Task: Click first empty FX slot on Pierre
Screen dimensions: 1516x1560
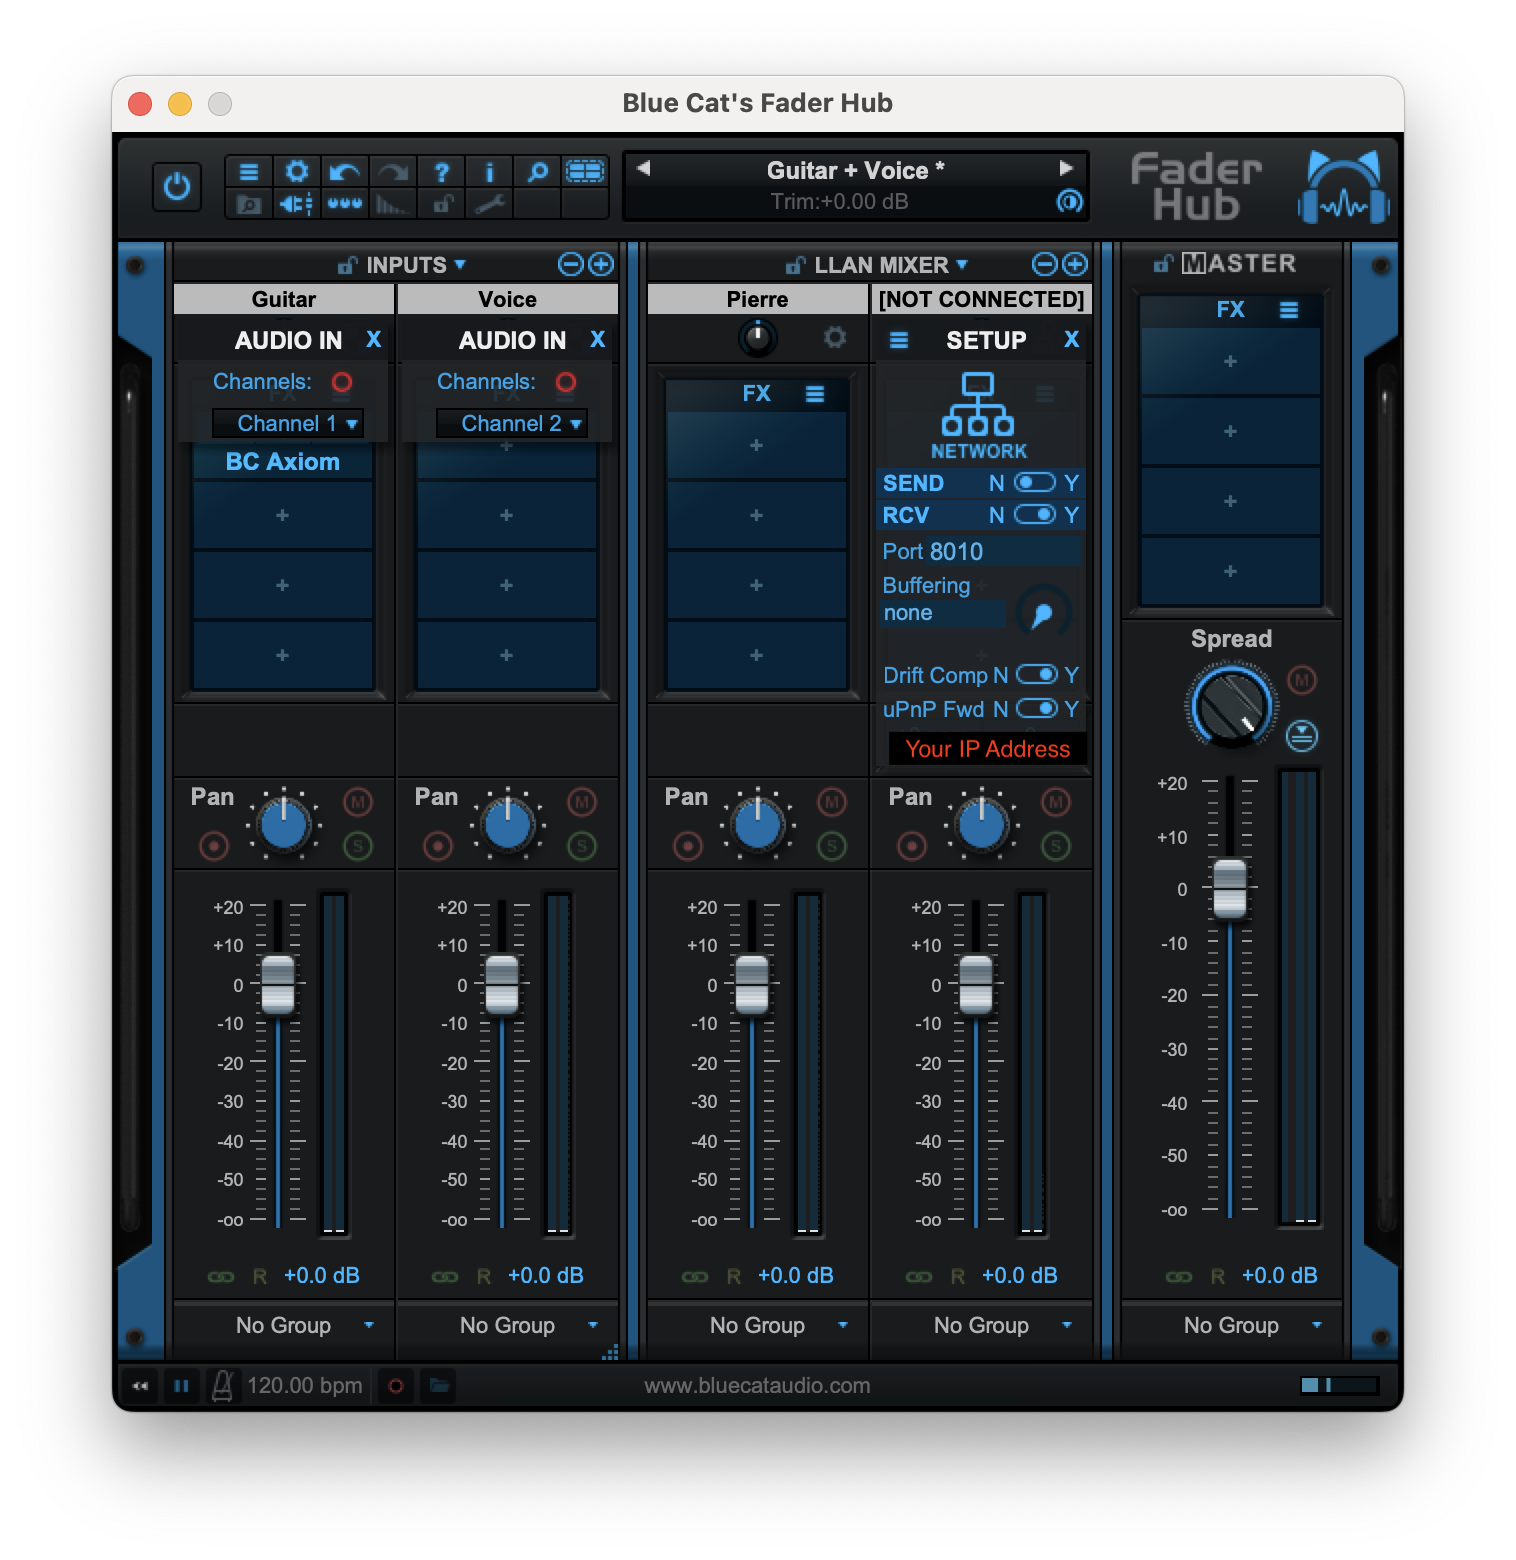Action: tap(757, 445)
